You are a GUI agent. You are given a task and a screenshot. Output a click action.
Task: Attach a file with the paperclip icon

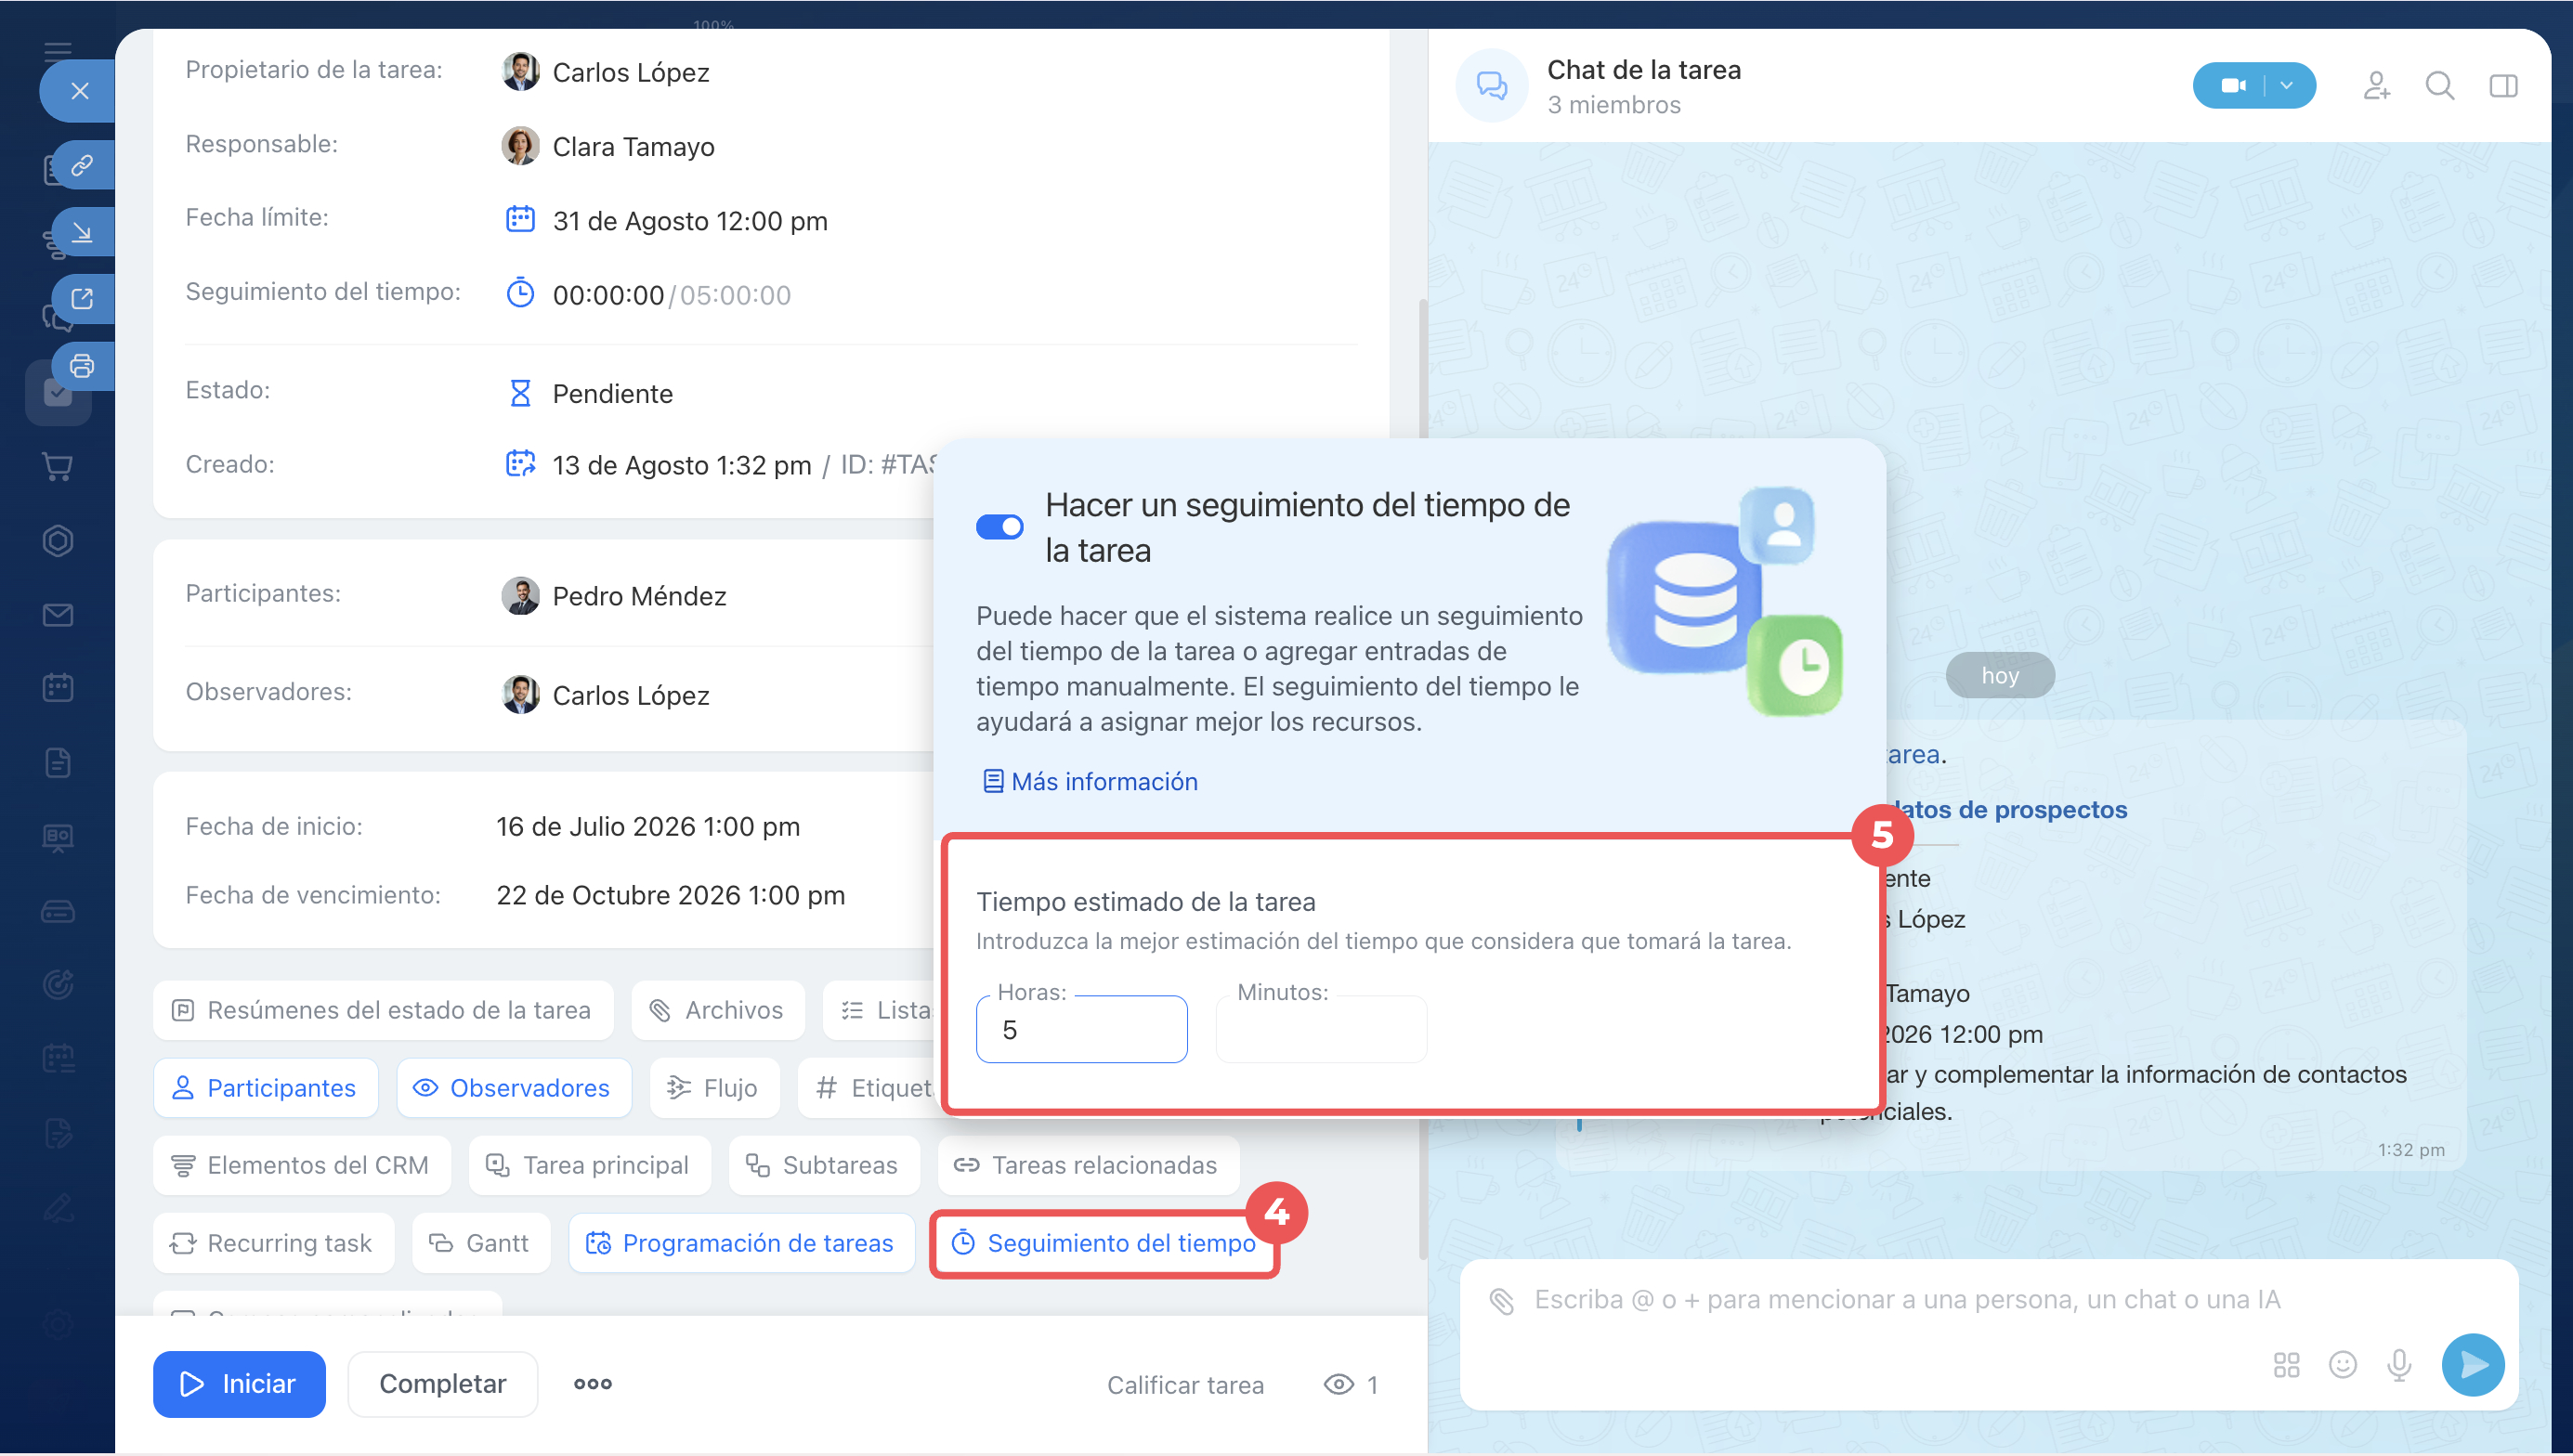tap(1501, 1301)
